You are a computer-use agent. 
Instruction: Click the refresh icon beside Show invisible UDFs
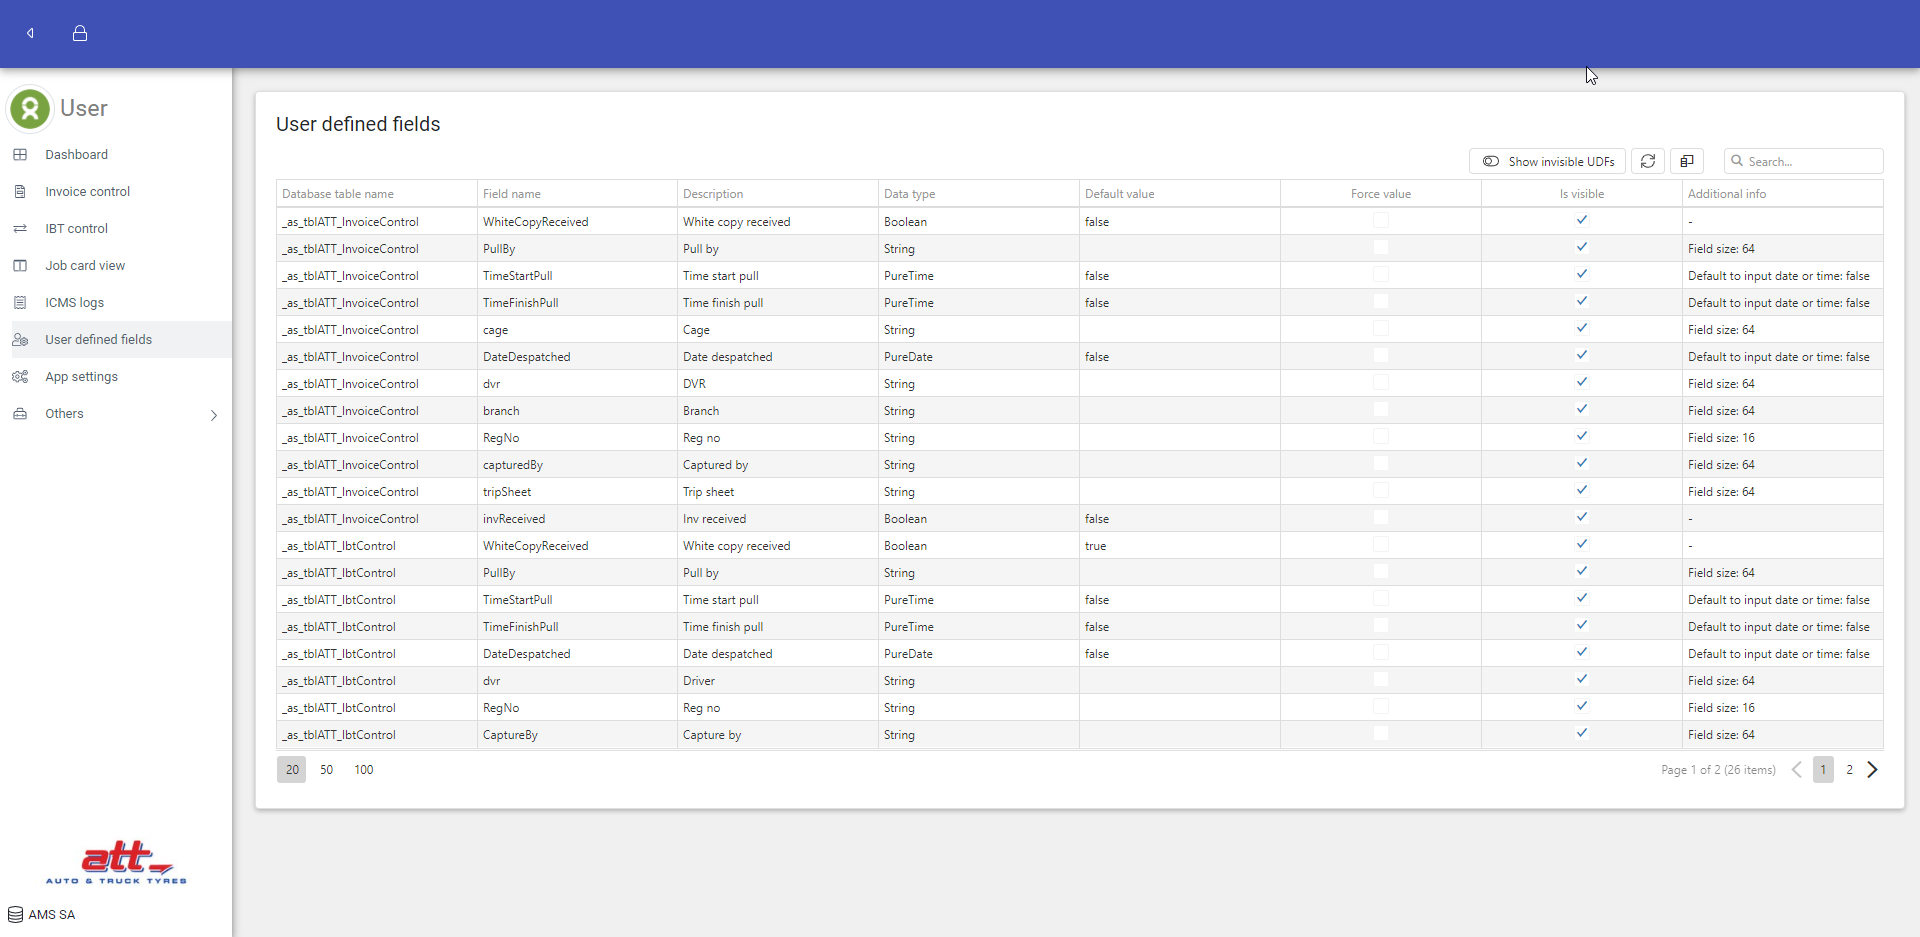(1648, 161)
